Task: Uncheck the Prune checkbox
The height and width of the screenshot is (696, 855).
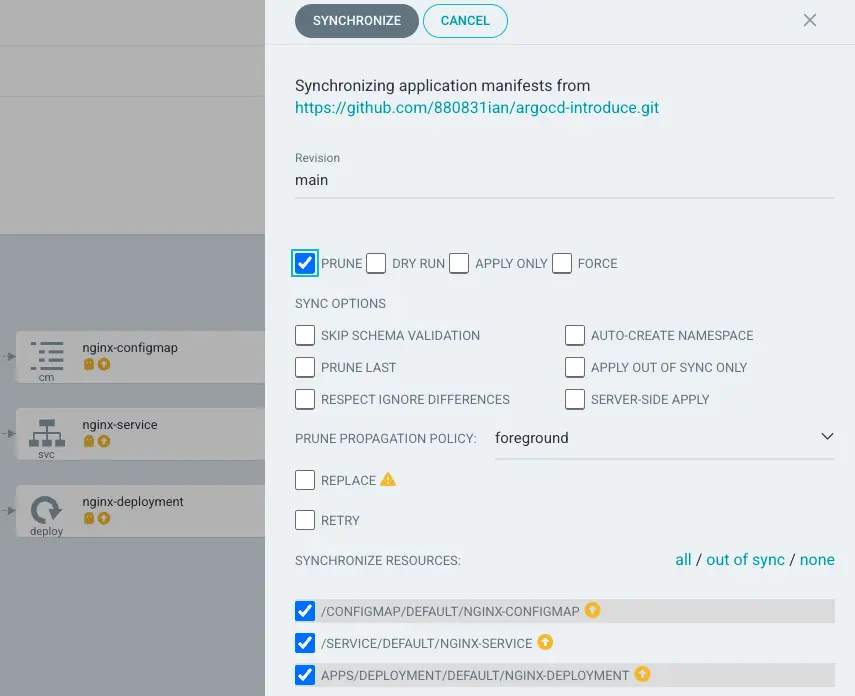Action: (305, 263)
